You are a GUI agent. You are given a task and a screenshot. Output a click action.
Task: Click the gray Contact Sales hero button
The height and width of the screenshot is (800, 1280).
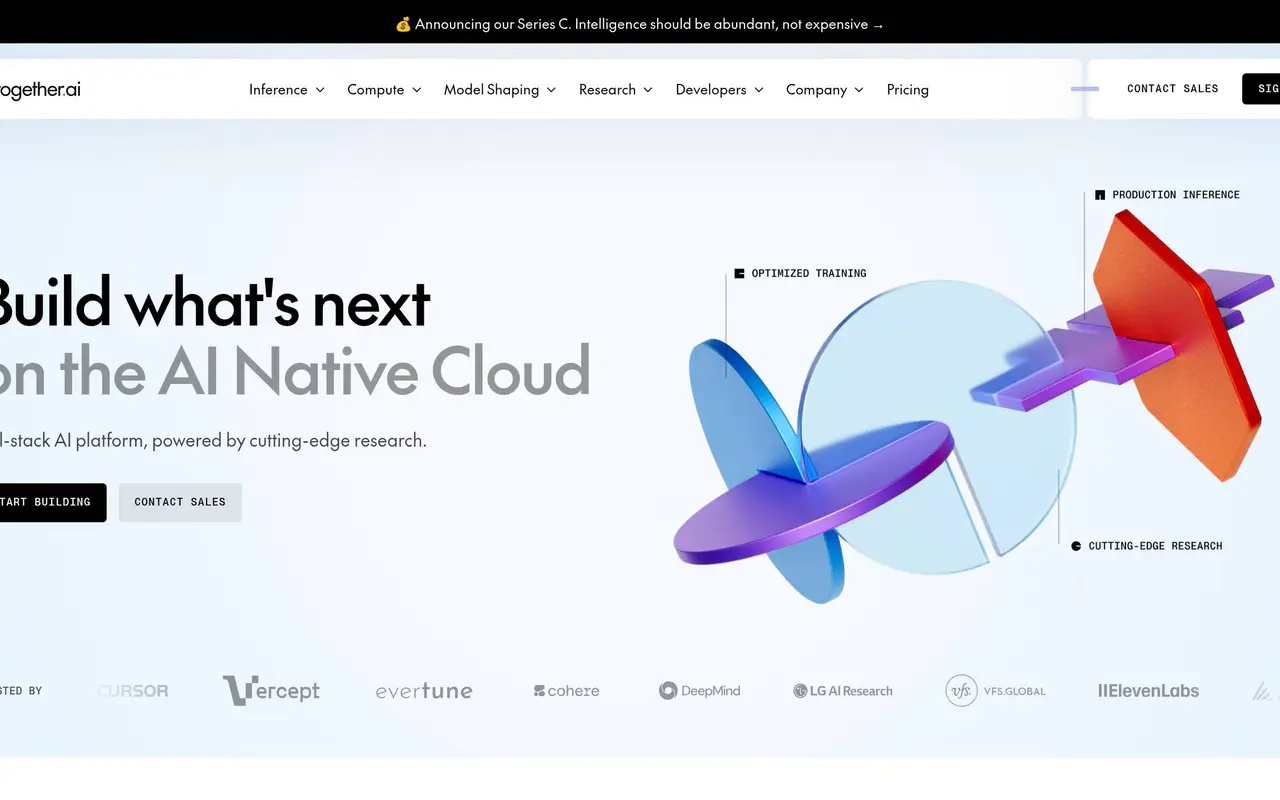[x=180, y=502]
